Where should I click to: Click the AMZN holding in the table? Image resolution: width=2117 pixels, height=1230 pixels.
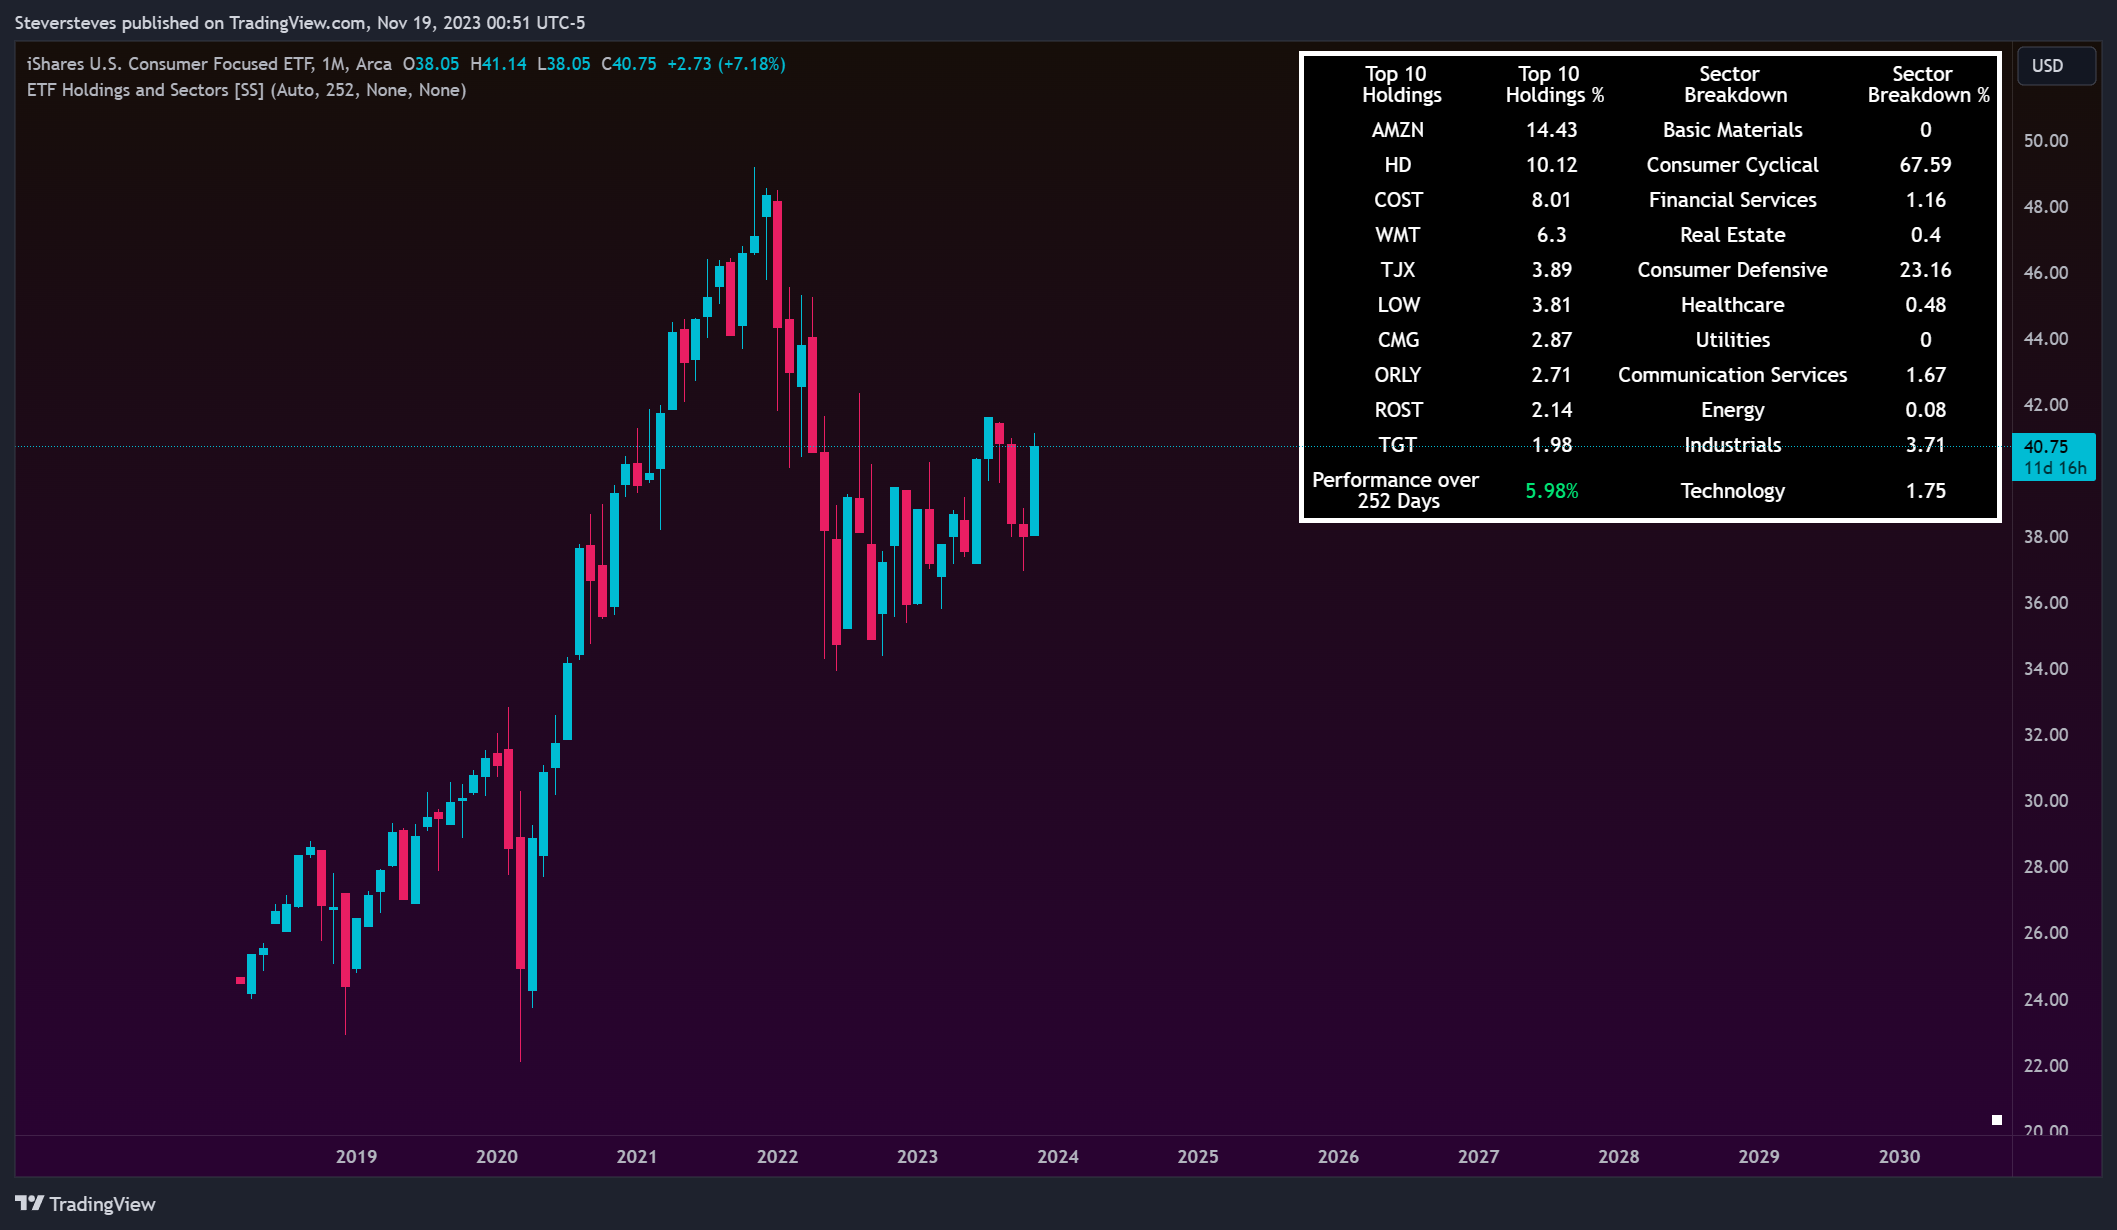1397,130
